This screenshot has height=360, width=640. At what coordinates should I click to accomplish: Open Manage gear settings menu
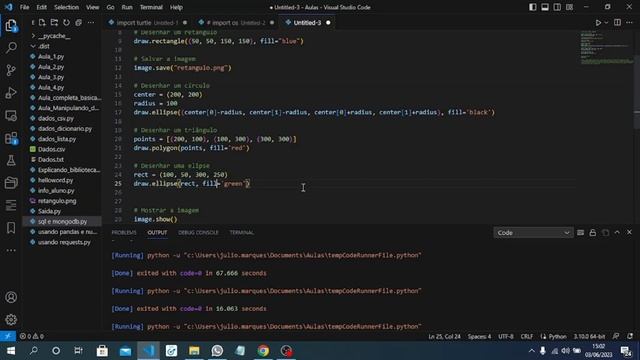tap(11, 319)
